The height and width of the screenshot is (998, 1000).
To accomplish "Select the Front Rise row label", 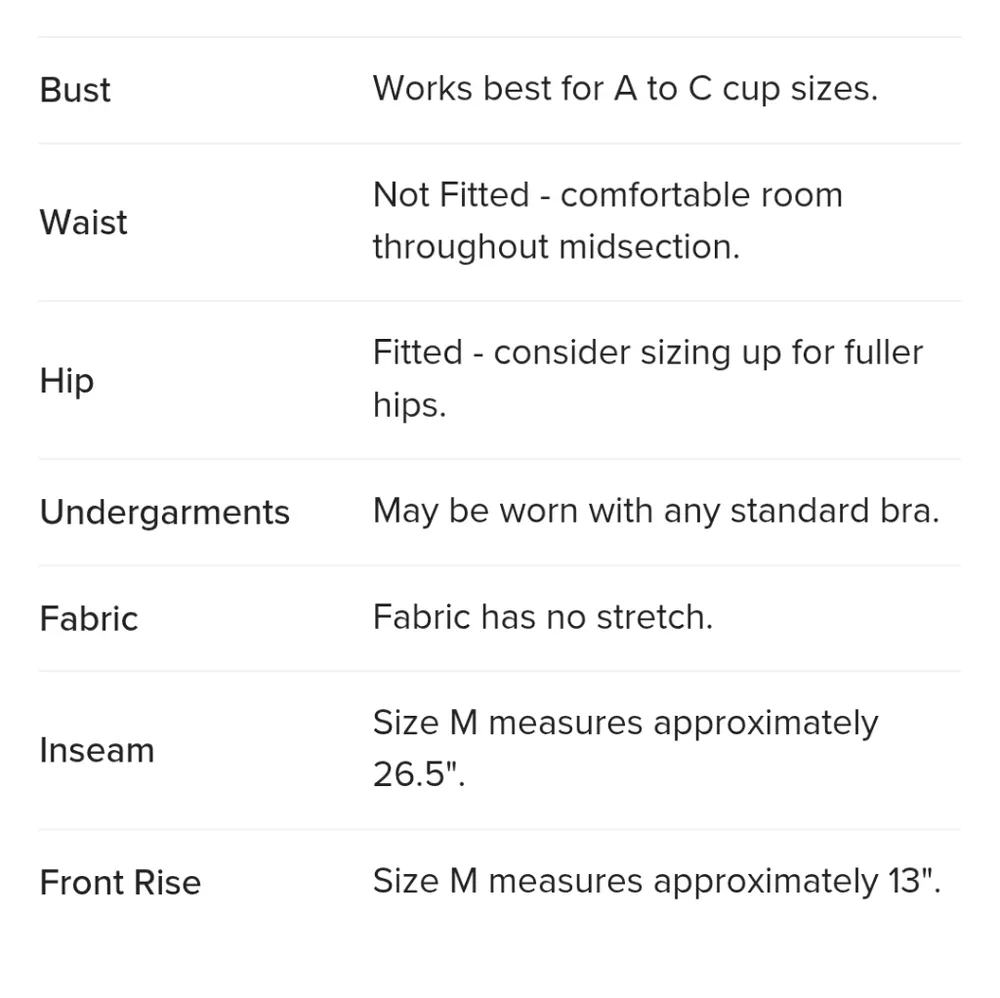I will pos(120,882).
